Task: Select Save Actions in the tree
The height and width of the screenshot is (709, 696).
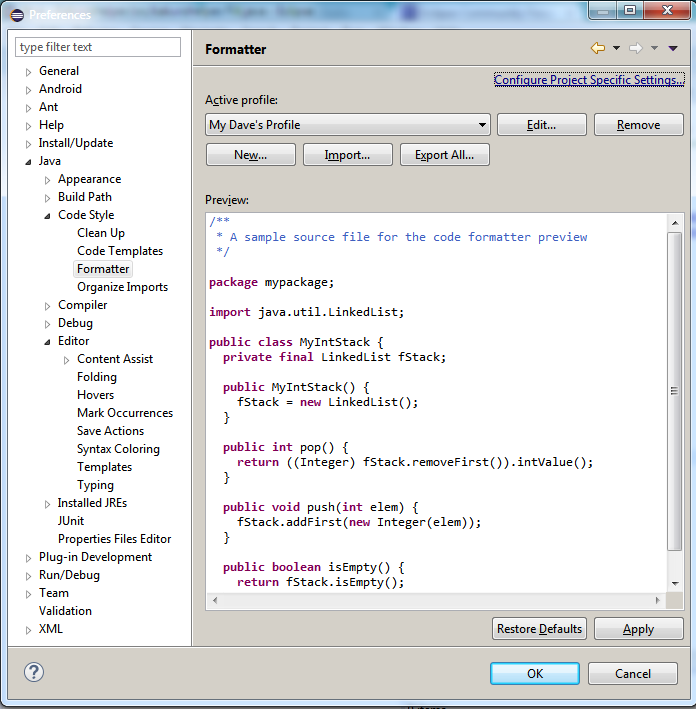Action: point(110,431)
